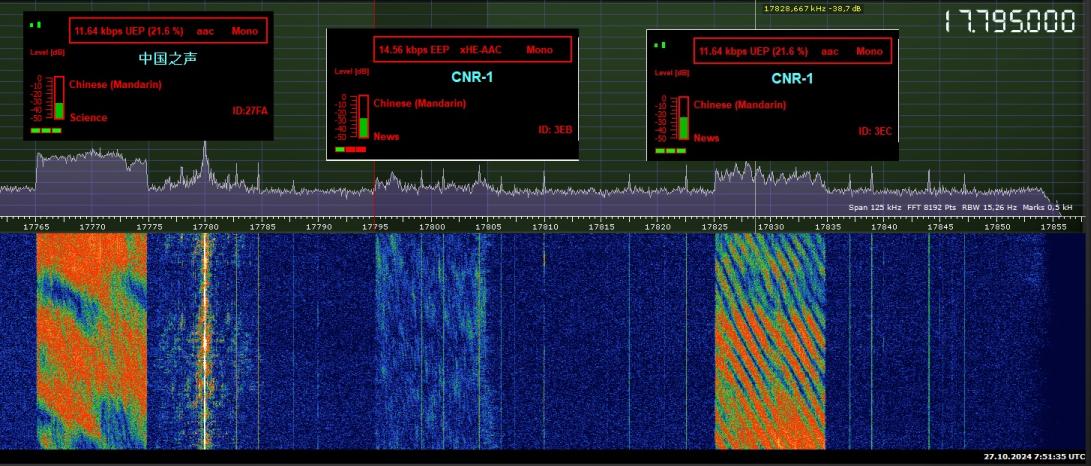This screenshot has height=466, width=1091.
Task: Click the 17828,667 kHz cursor readout label
Action: click(813, 8)
